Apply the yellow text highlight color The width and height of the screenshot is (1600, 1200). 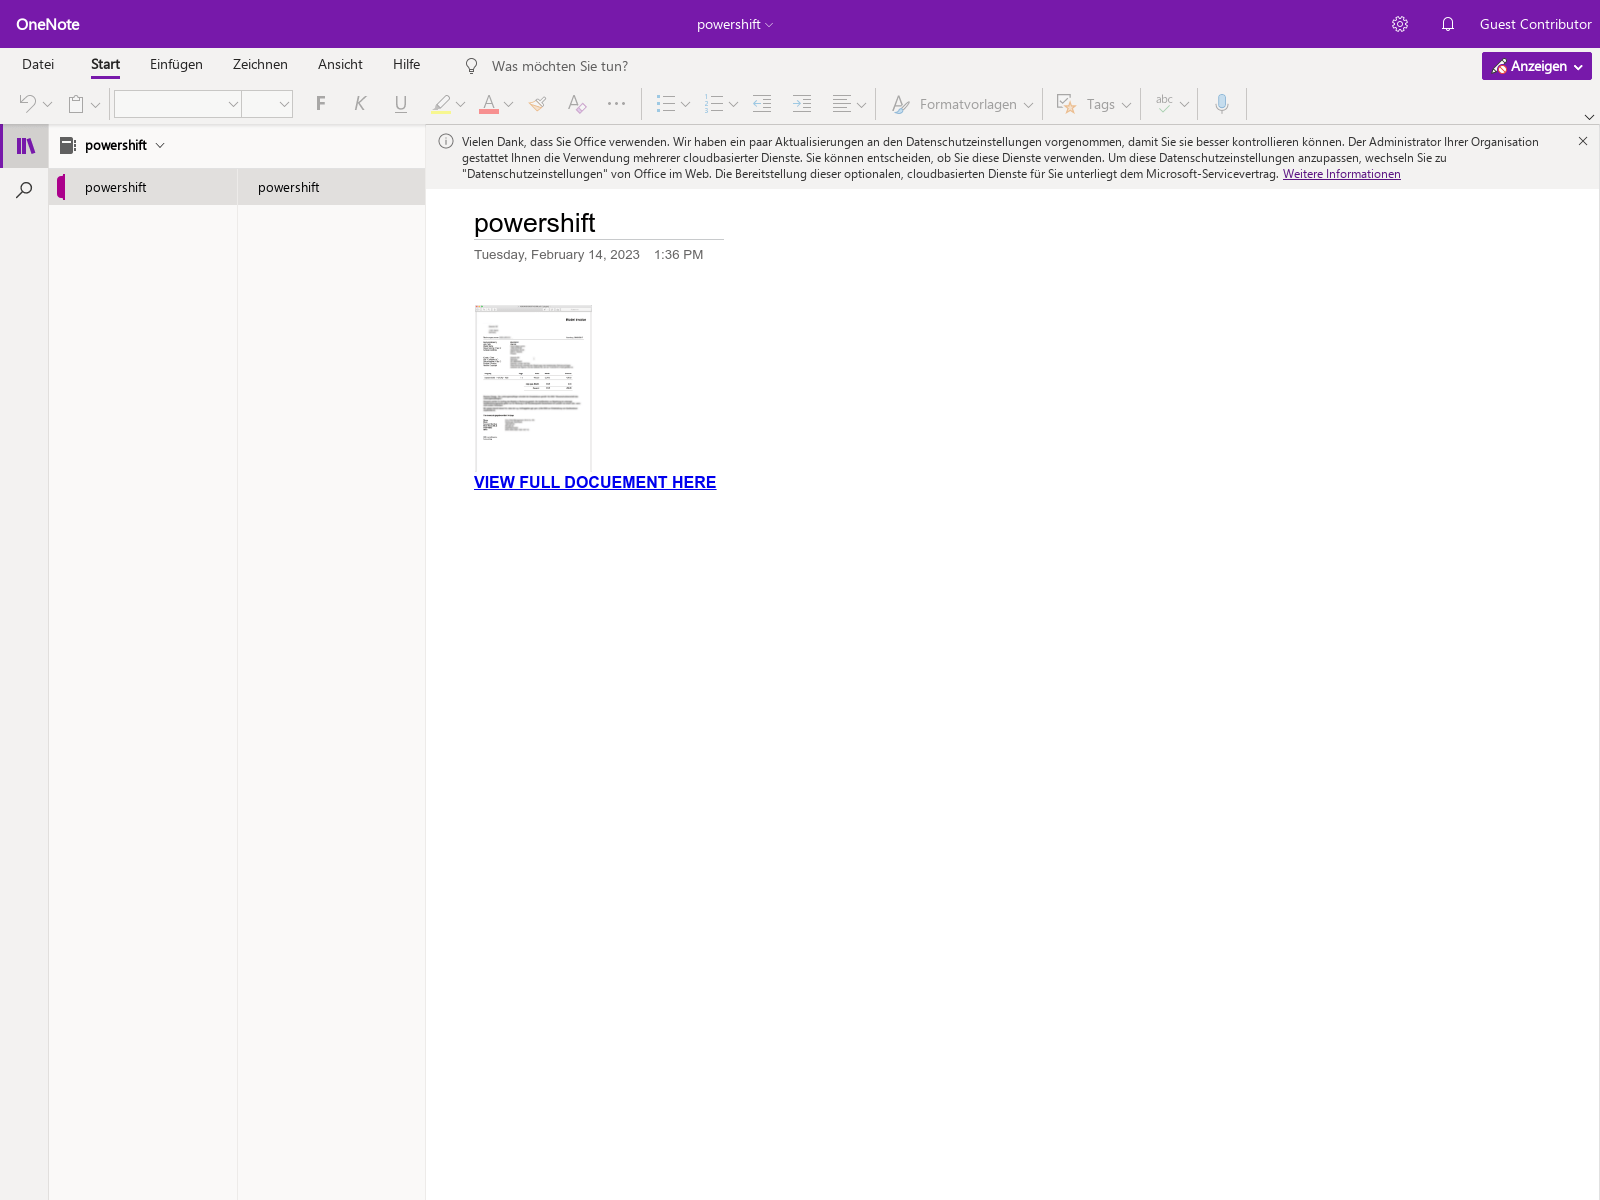(441, 104)
